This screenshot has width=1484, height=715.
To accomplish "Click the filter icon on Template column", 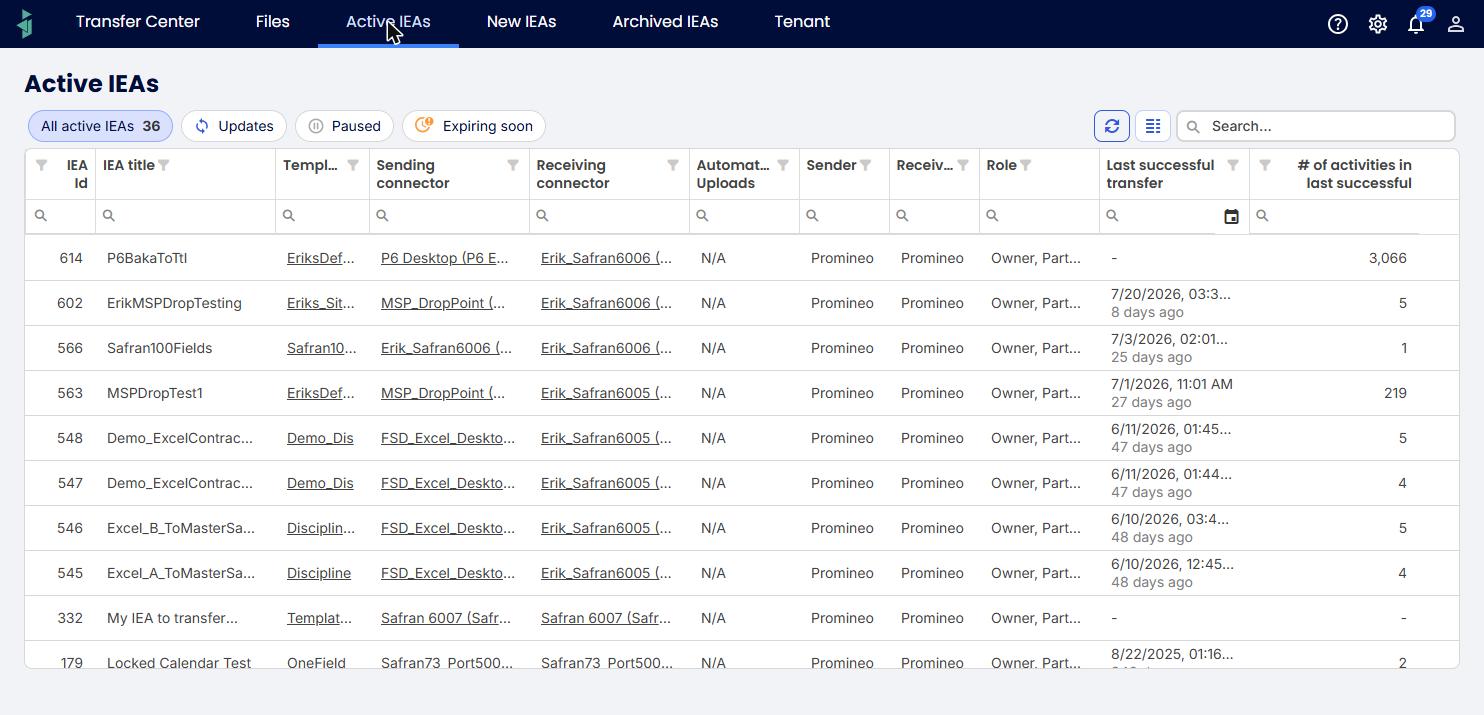I will [x=353, y=165].
